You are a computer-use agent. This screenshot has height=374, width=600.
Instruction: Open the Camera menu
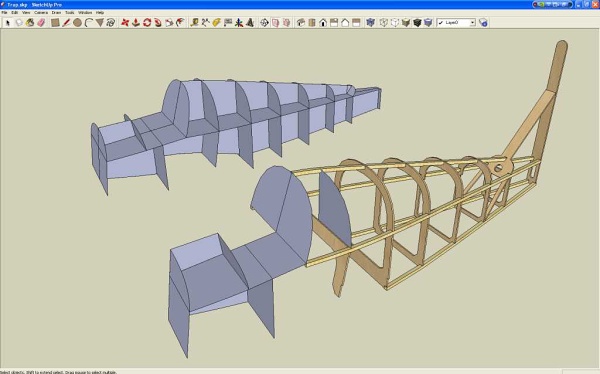point(41,13)
